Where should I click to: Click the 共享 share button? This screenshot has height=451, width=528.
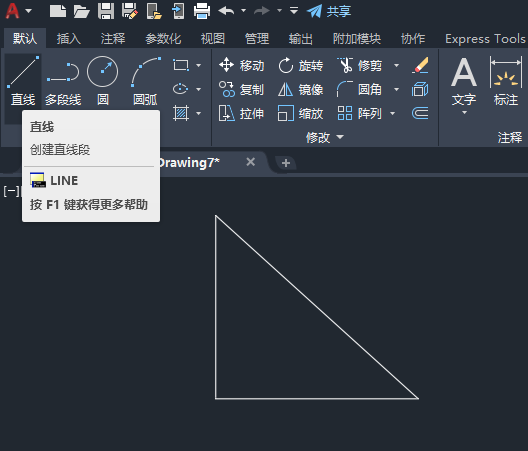coord(329,11)
